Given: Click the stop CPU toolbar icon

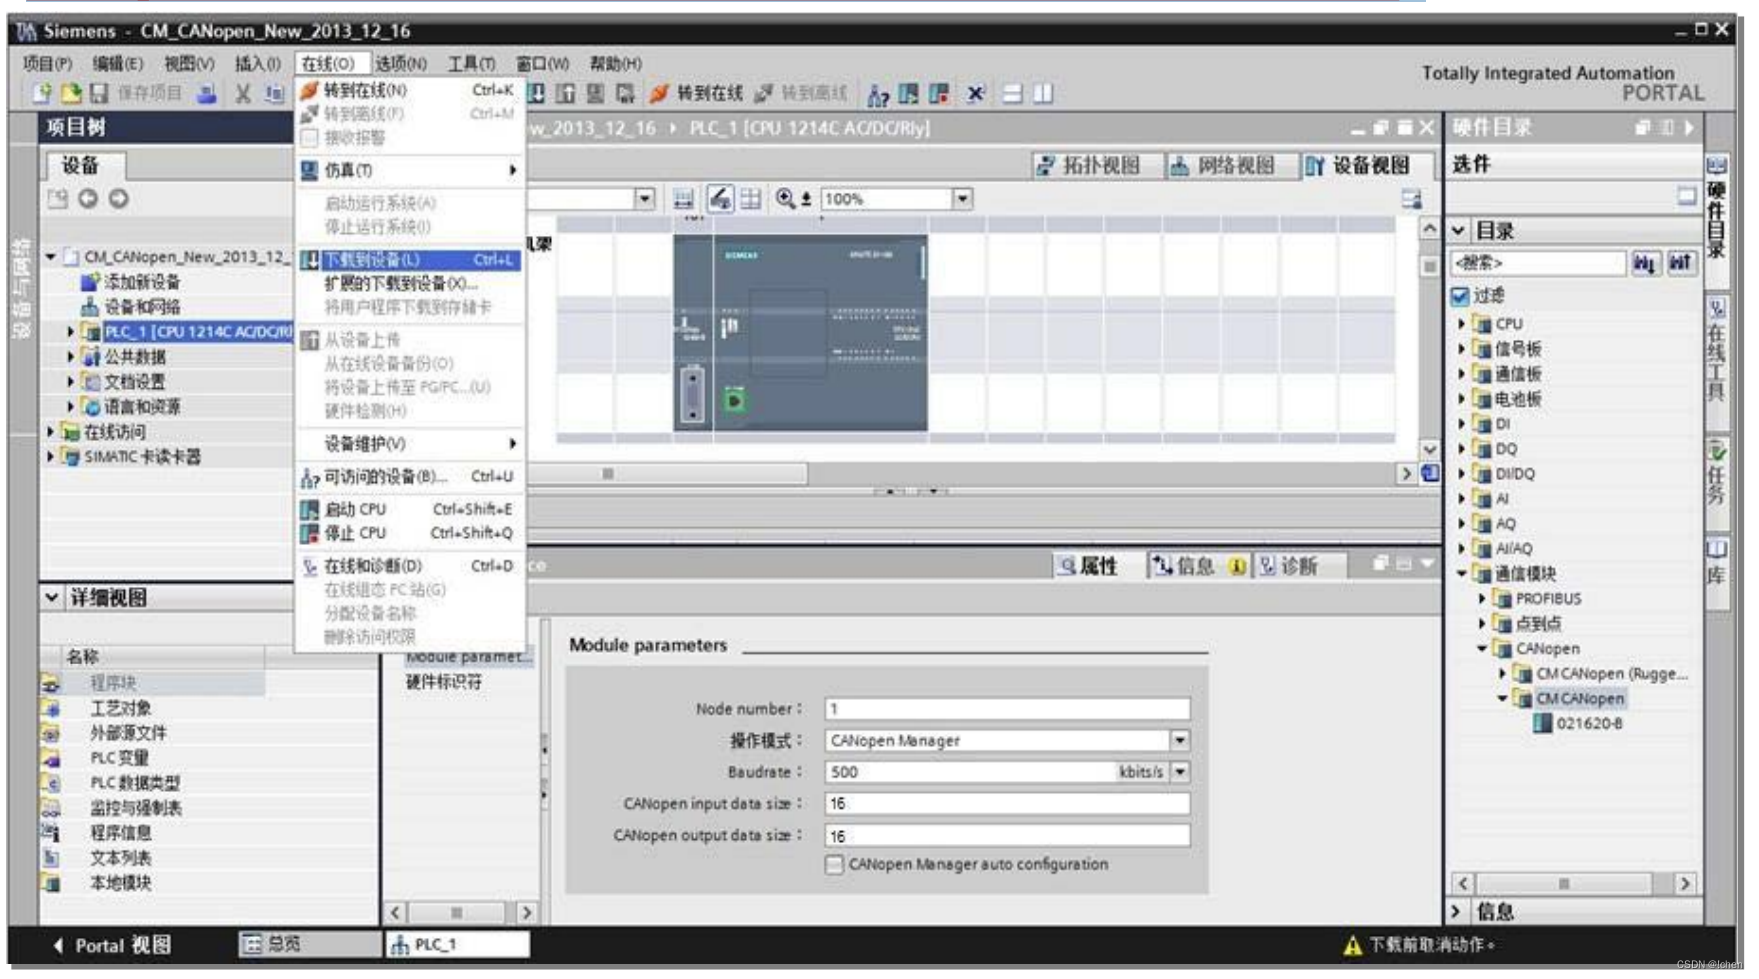Looking at the screenshot, I should point(938,94).
